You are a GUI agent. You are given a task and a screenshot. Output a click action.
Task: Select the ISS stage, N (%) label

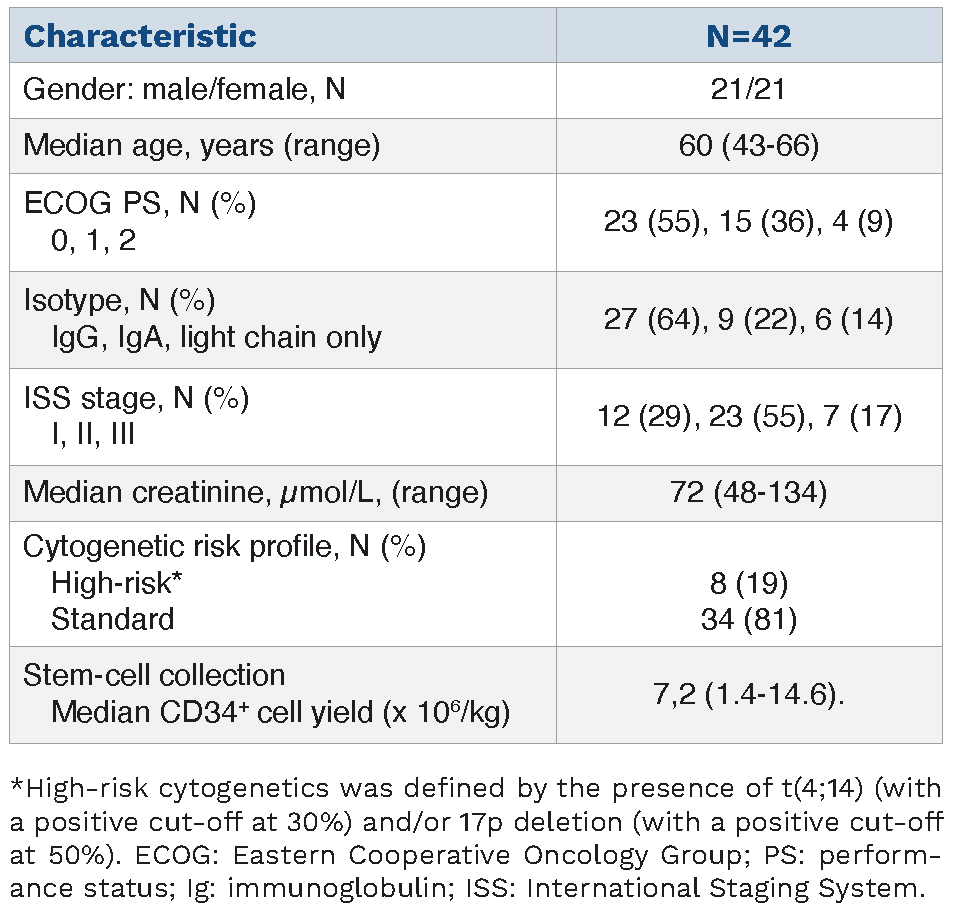click(136, 398)
